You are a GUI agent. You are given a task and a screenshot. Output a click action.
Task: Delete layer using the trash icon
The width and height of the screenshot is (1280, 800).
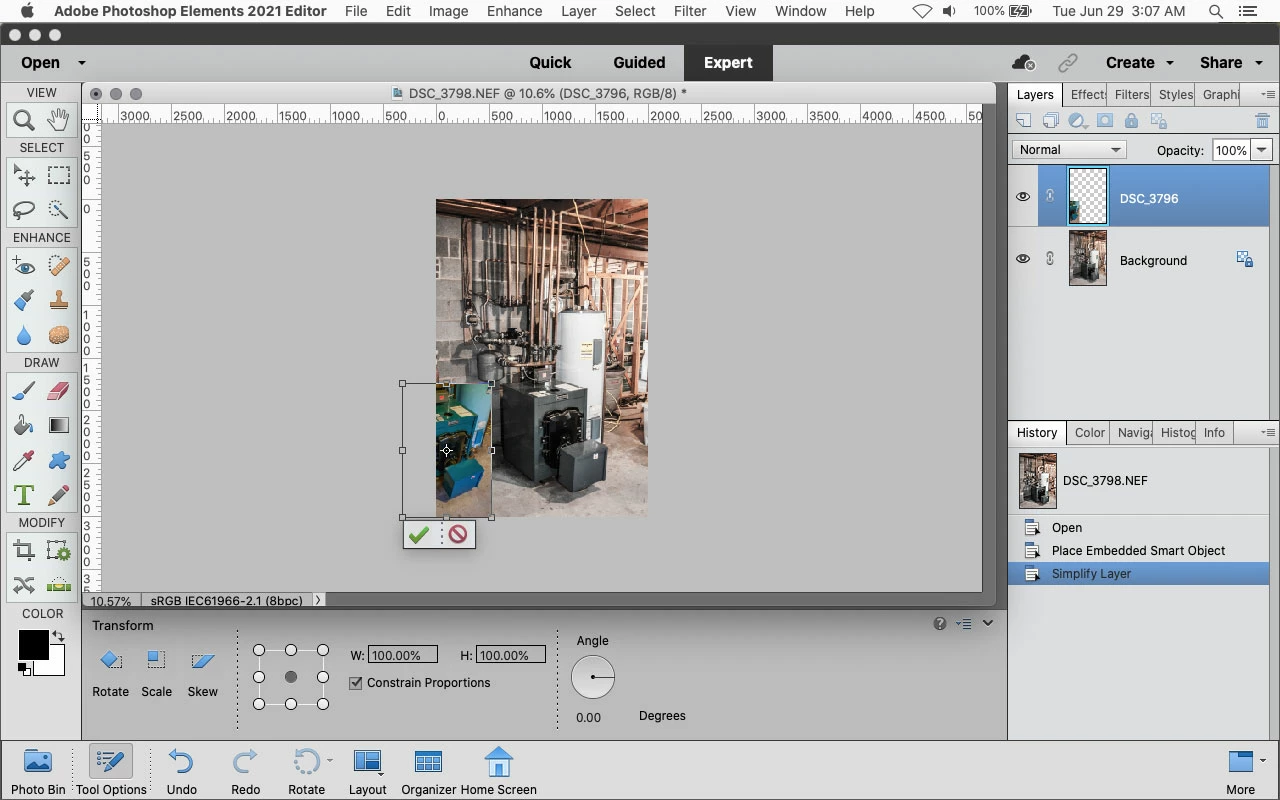pyautogui.click(x=1262, y=121)
